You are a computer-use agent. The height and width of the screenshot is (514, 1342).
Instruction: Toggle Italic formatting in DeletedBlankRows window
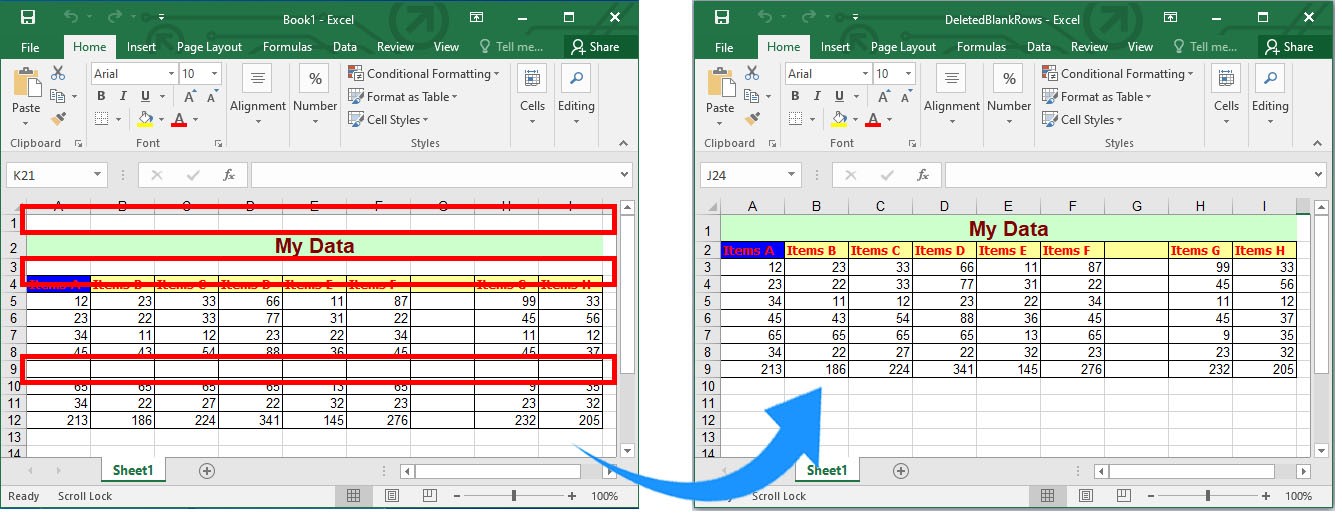point(817,96)
